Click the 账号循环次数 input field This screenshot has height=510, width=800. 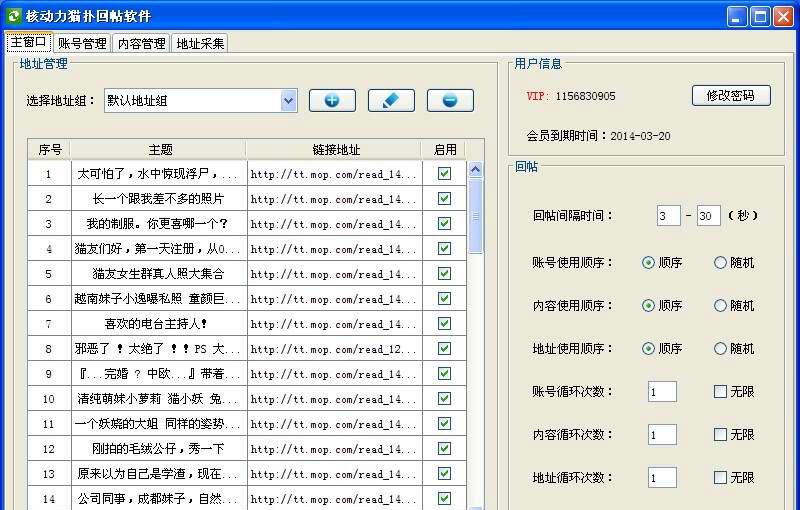tap(662, 392)
